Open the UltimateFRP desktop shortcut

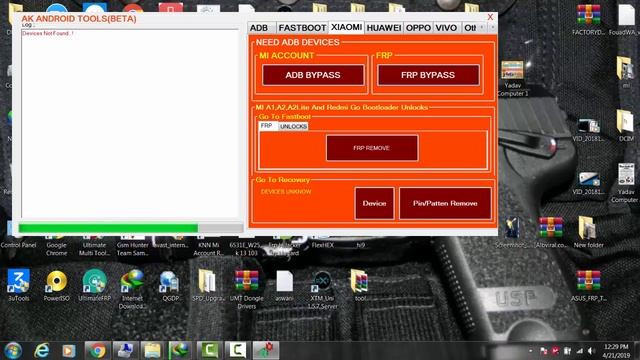click(94, 285)
